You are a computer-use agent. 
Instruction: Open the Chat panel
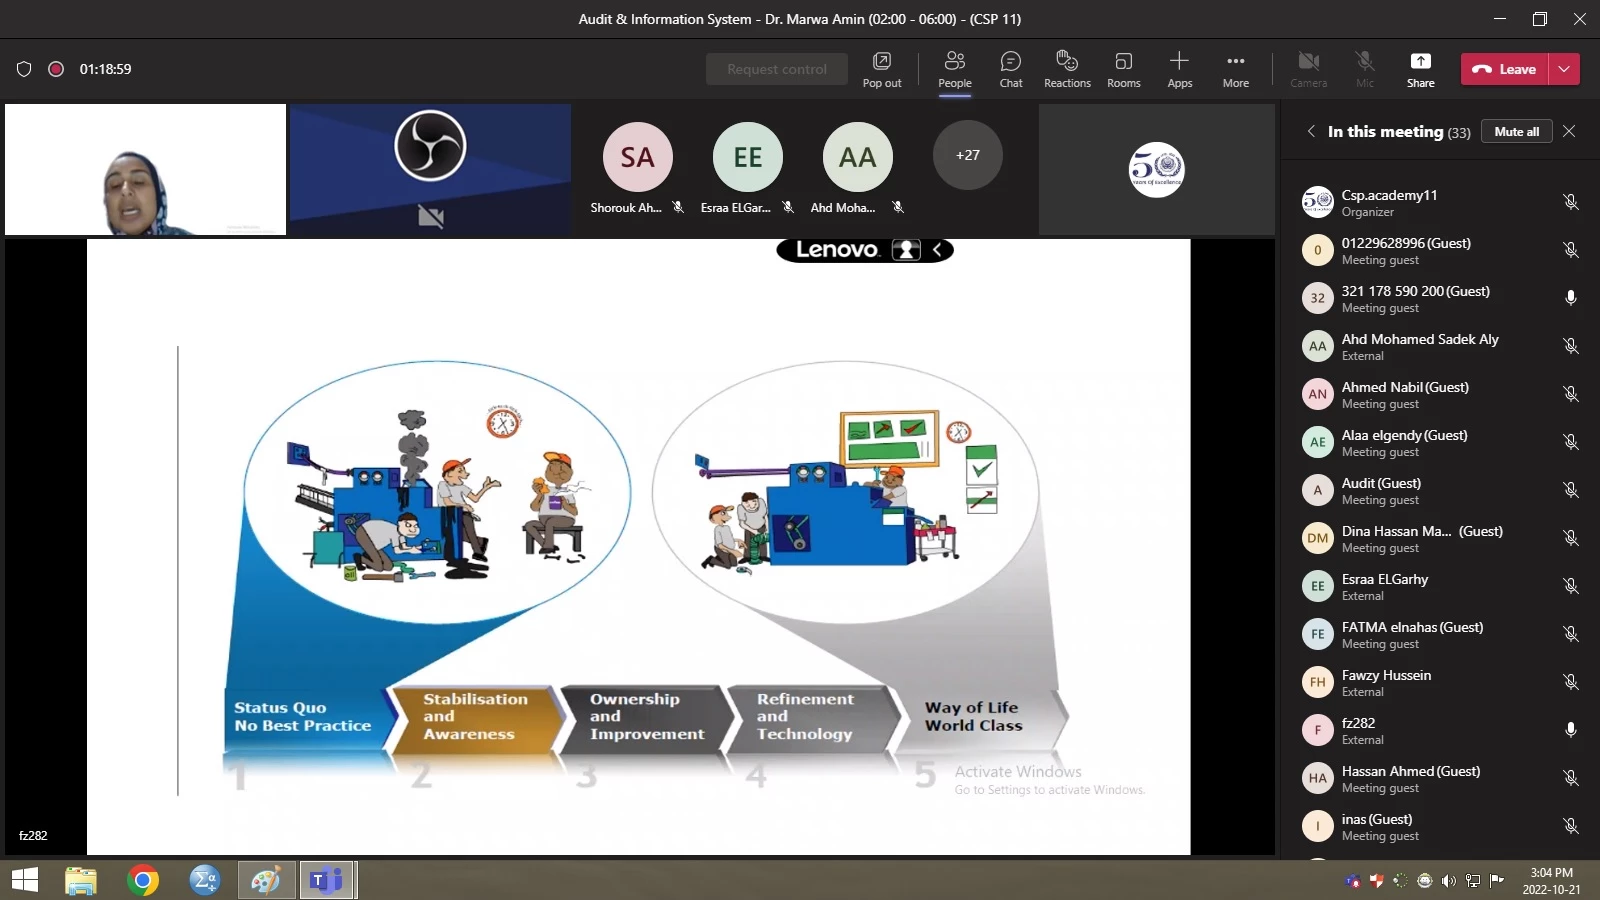(1010, 69)
